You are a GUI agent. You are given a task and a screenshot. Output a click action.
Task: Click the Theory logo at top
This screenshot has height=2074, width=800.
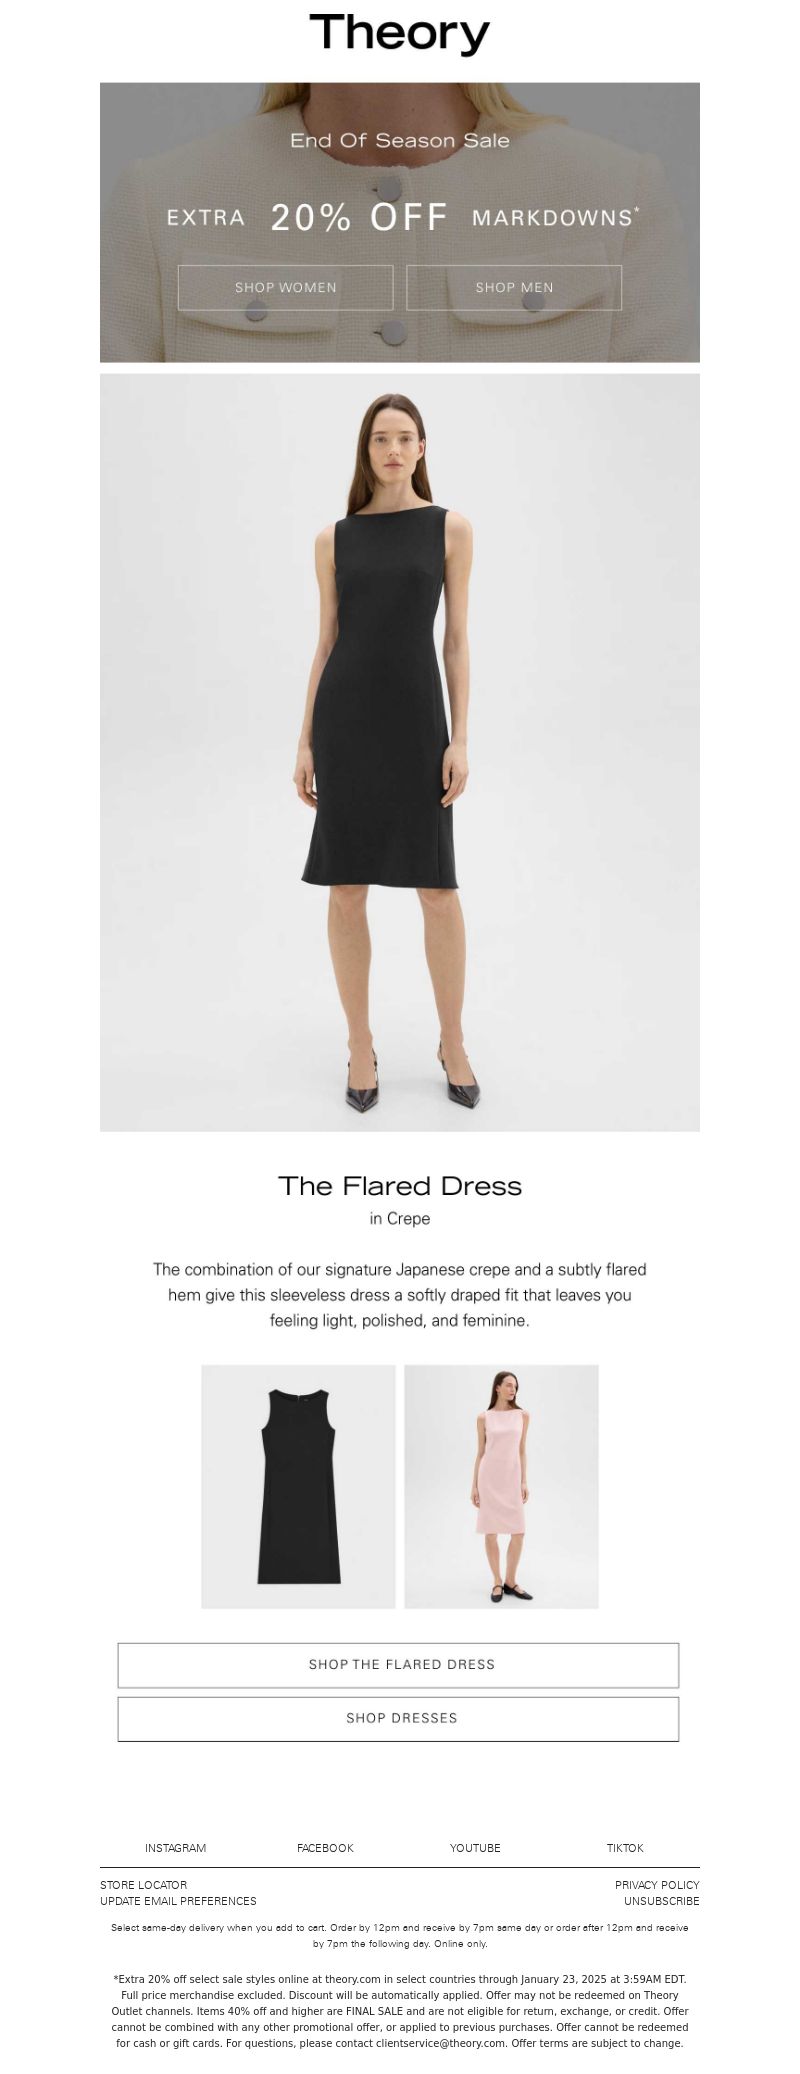(x=400, y=35)
